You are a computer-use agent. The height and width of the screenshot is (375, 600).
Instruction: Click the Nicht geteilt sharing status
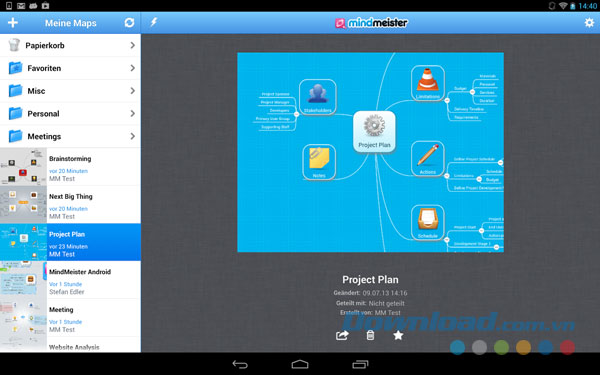tap(386, 303)
